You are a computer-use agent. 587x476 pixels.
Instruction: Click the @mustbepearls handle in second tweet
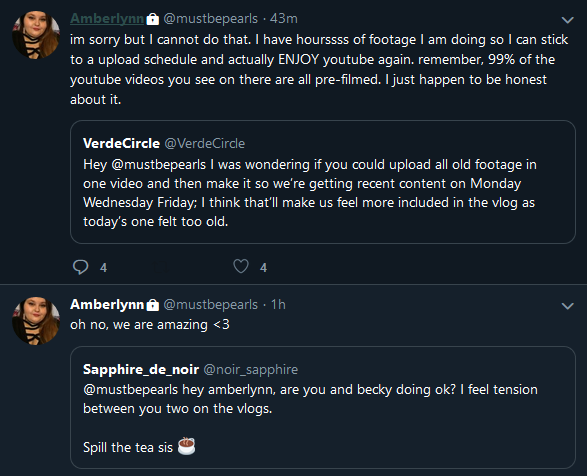(210, 305)
